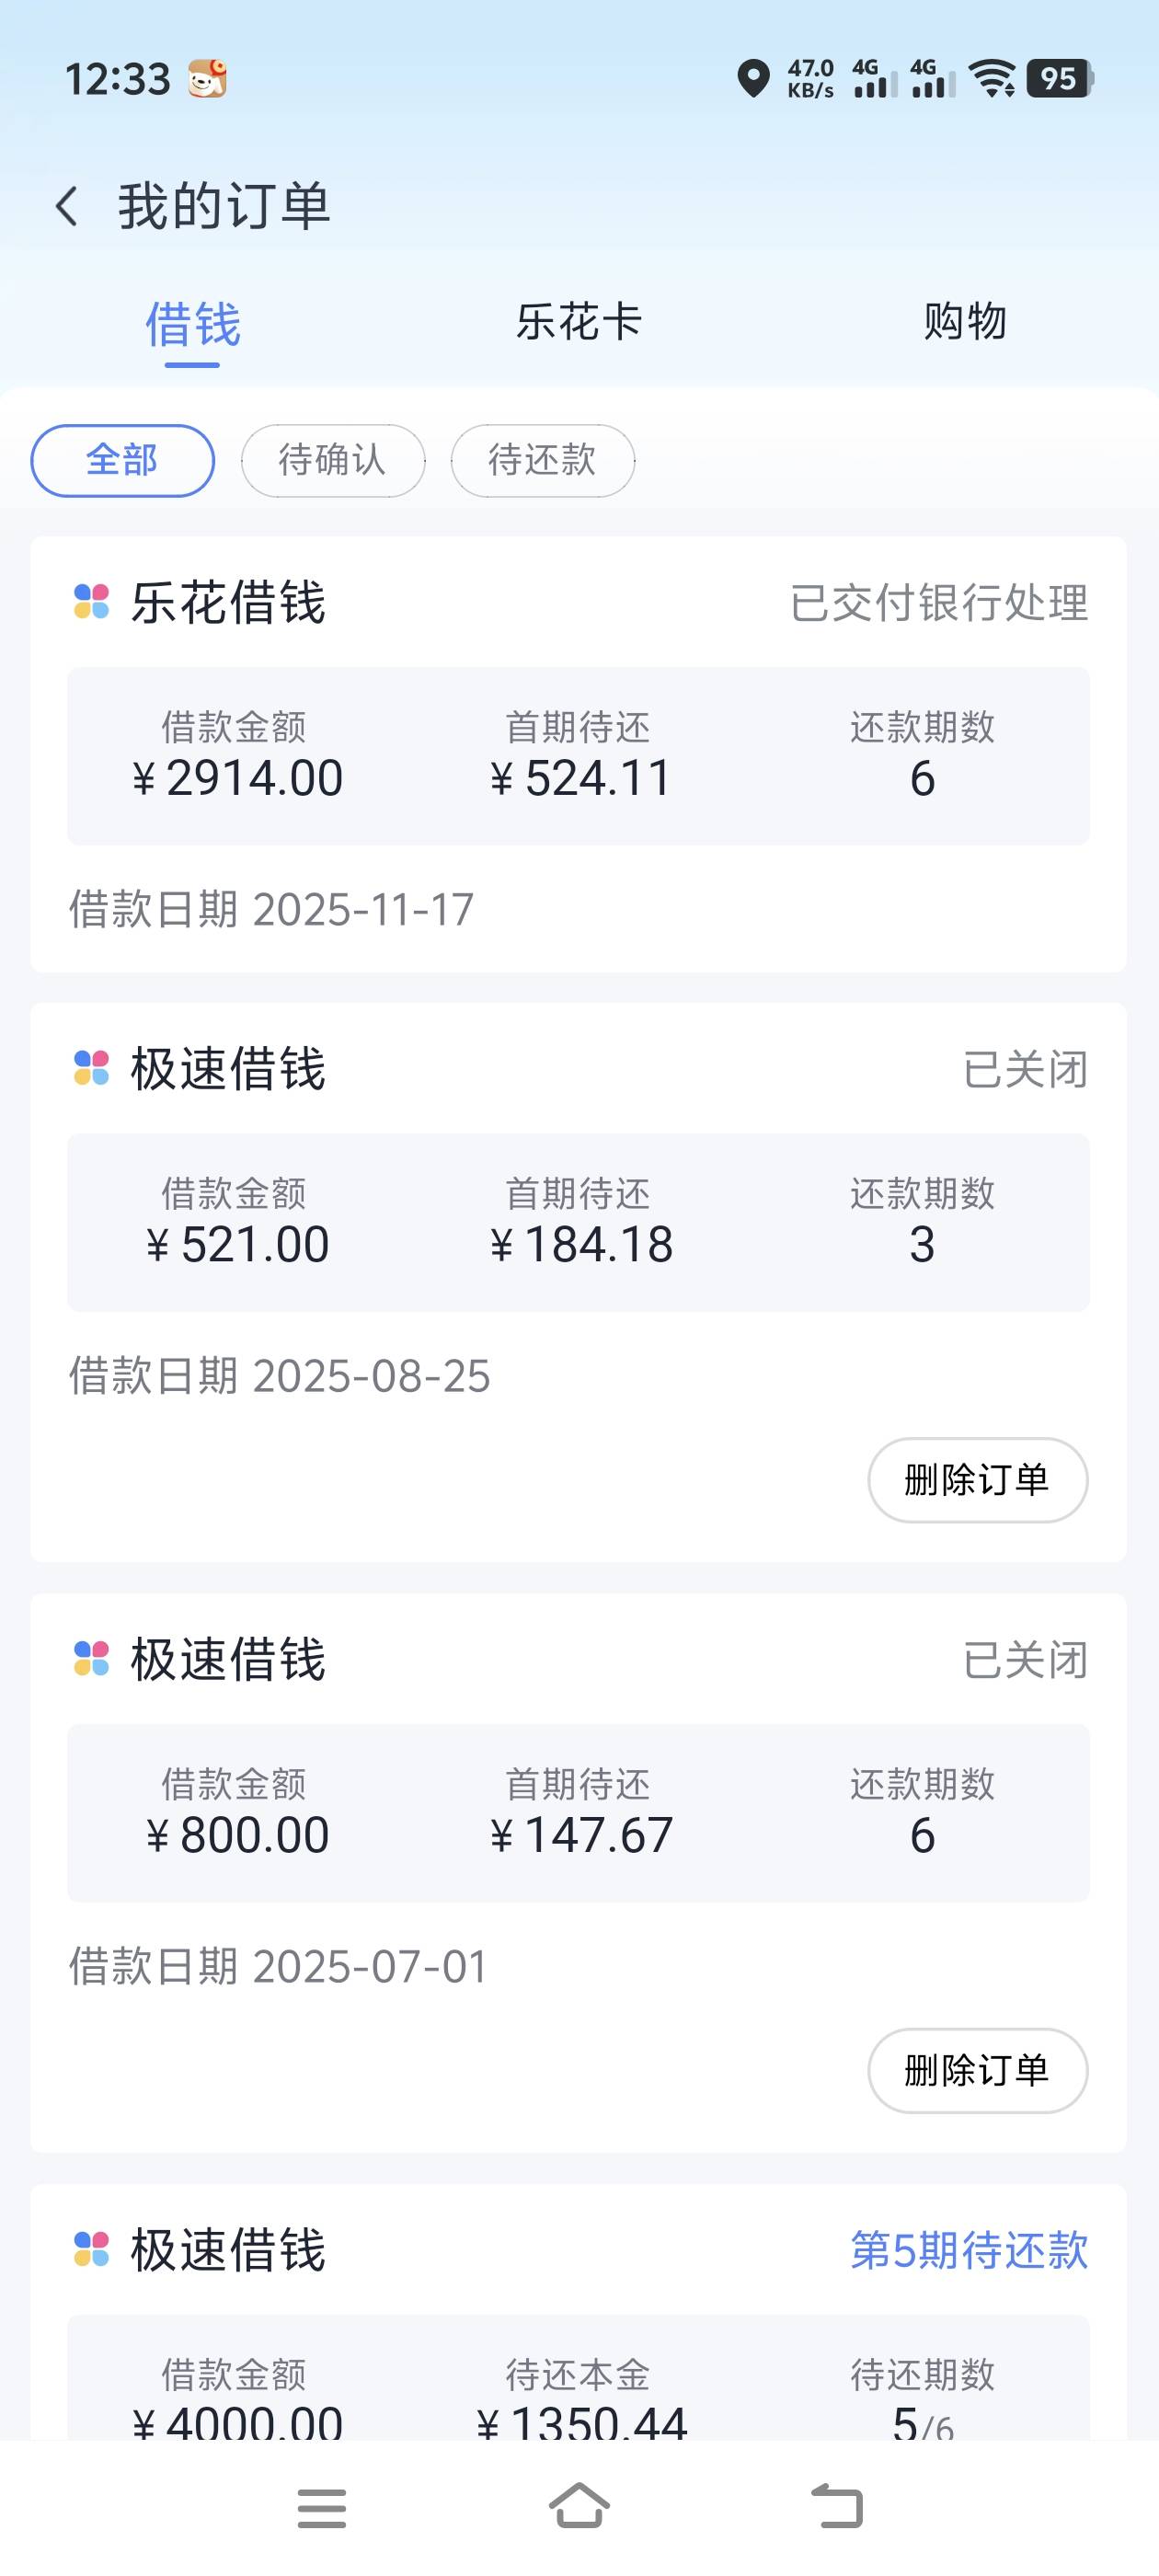
Task: Tap the 乐花借钱 colorful logo icon
Action: click(92, 602)
